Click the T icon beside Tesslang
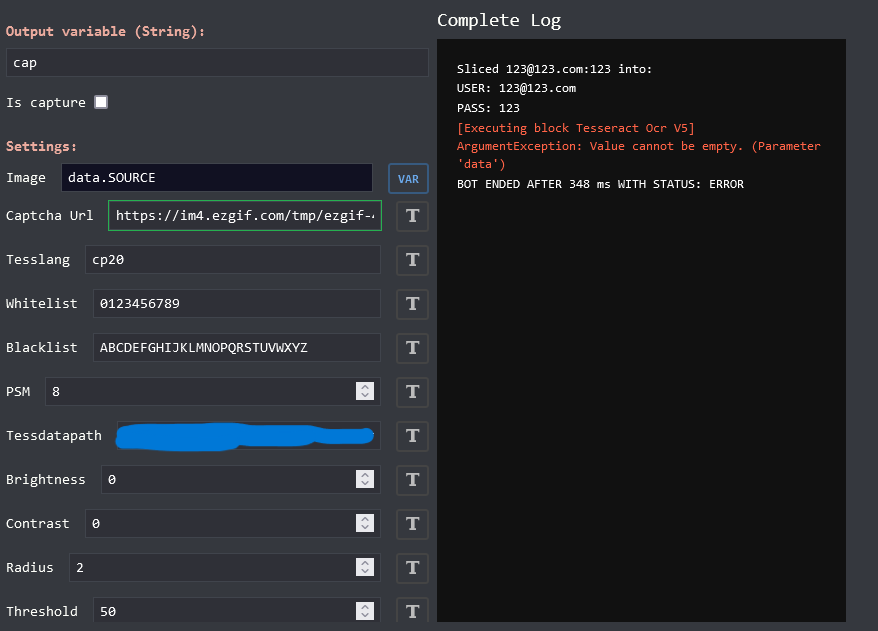Screen dimensions: 878x631 point(412,260)
